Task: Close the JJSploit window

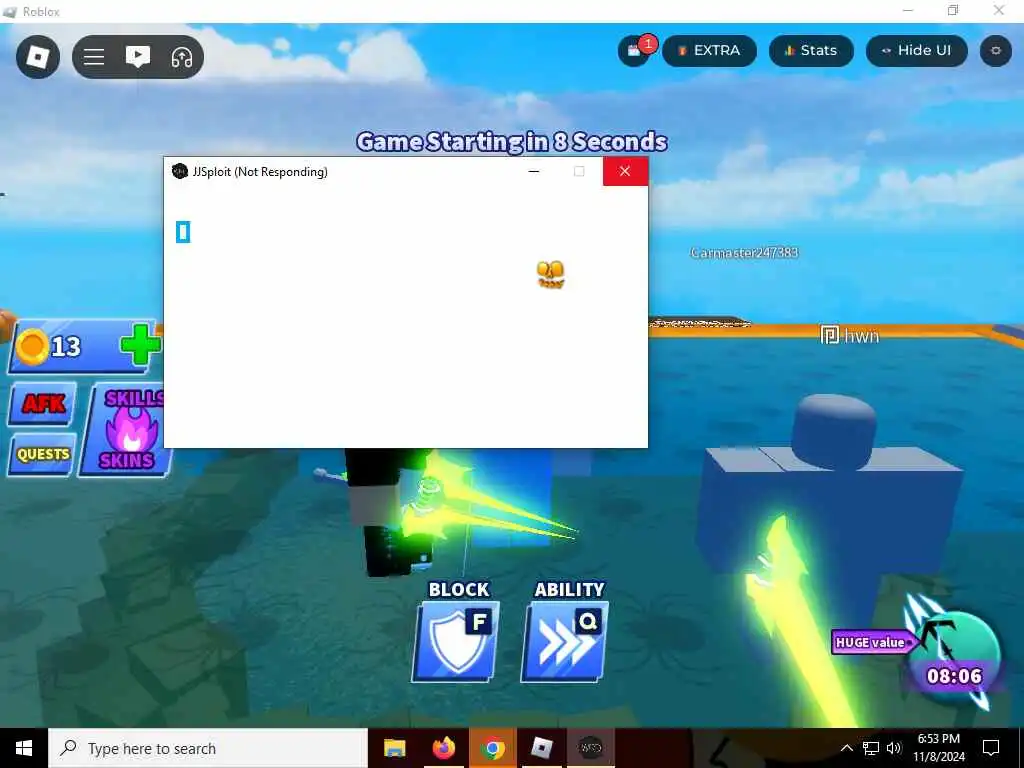Action: [625, 171]
